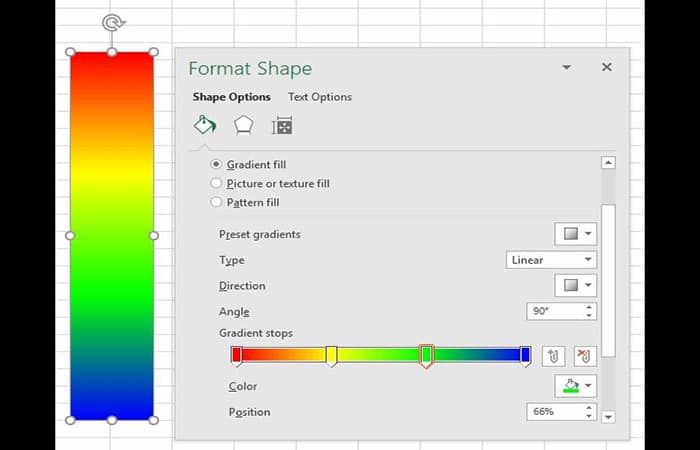Click the Format Shape pane title
Image resolution: width=700 pixels, height=450 pixels.
pyautogui.click(x=250, y=69)
